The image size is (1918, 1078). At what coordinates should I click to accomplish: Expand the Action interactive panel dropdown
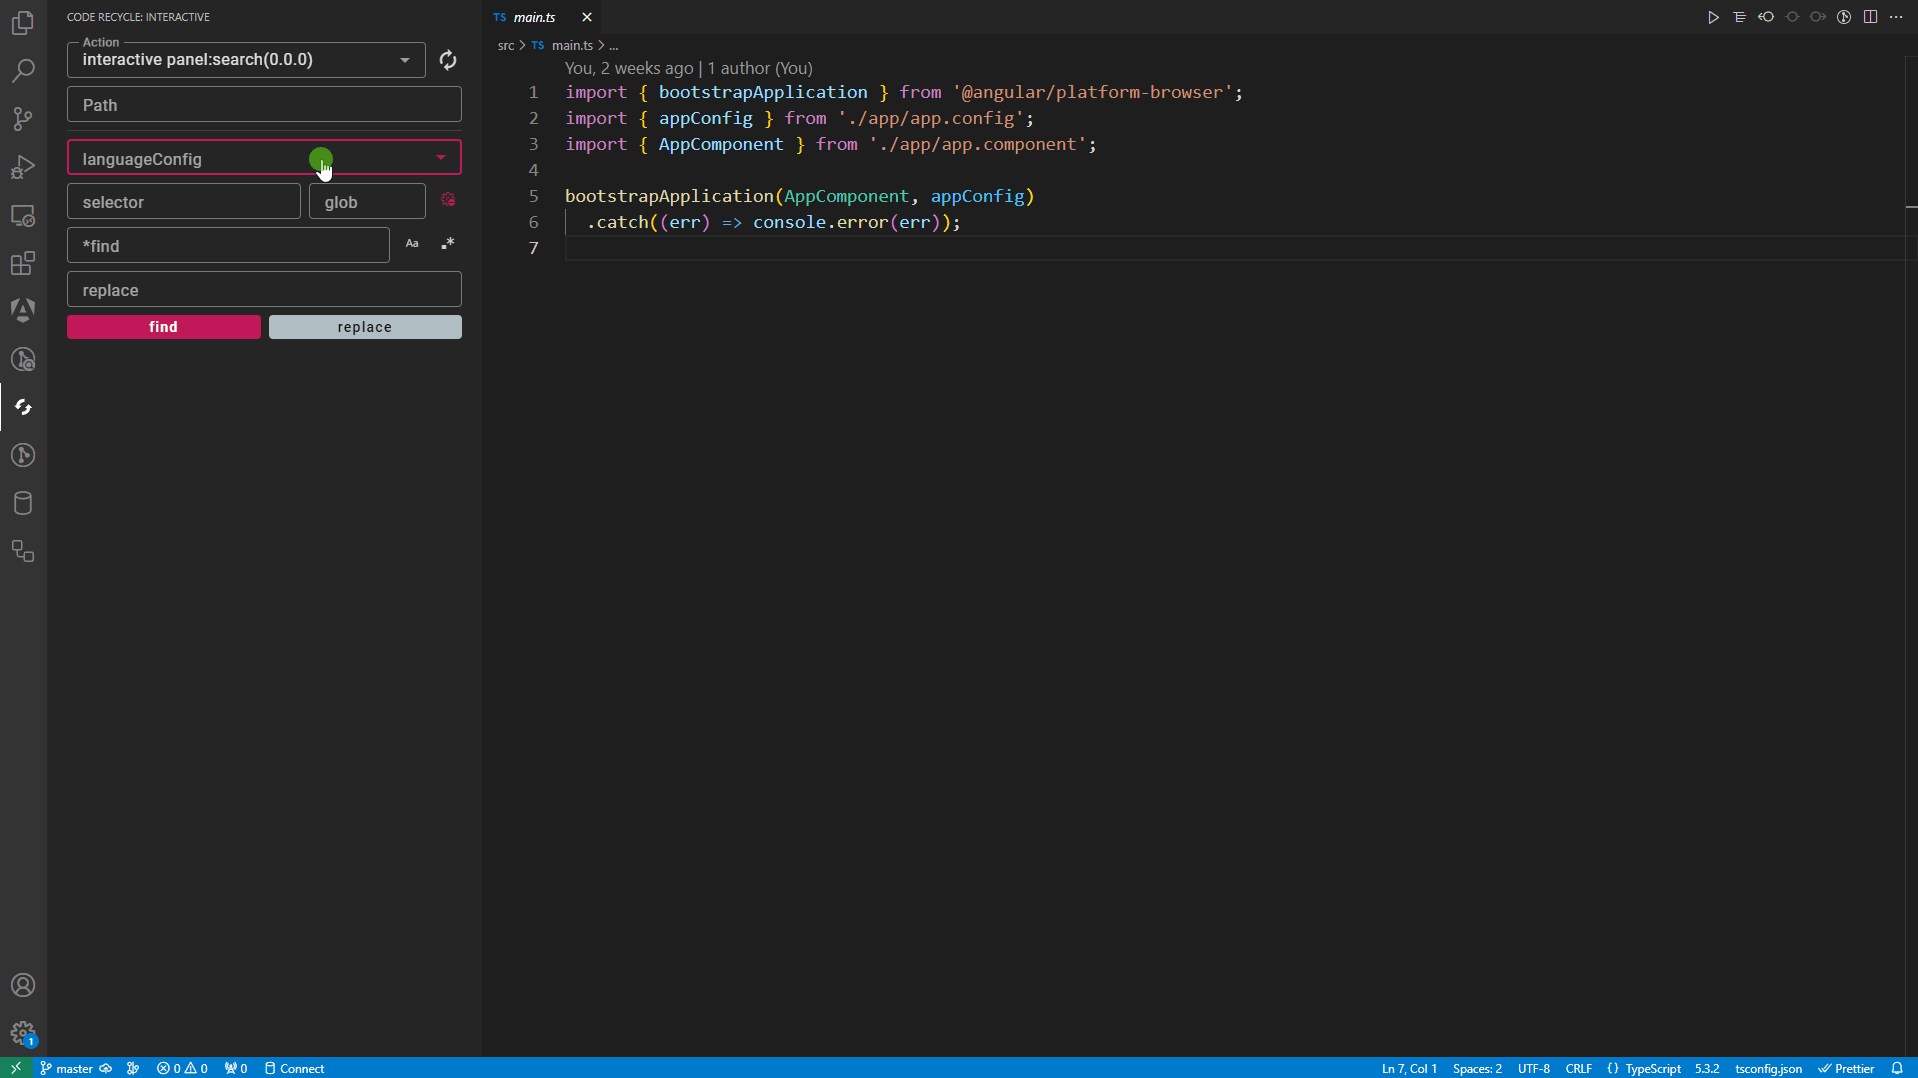246,59
